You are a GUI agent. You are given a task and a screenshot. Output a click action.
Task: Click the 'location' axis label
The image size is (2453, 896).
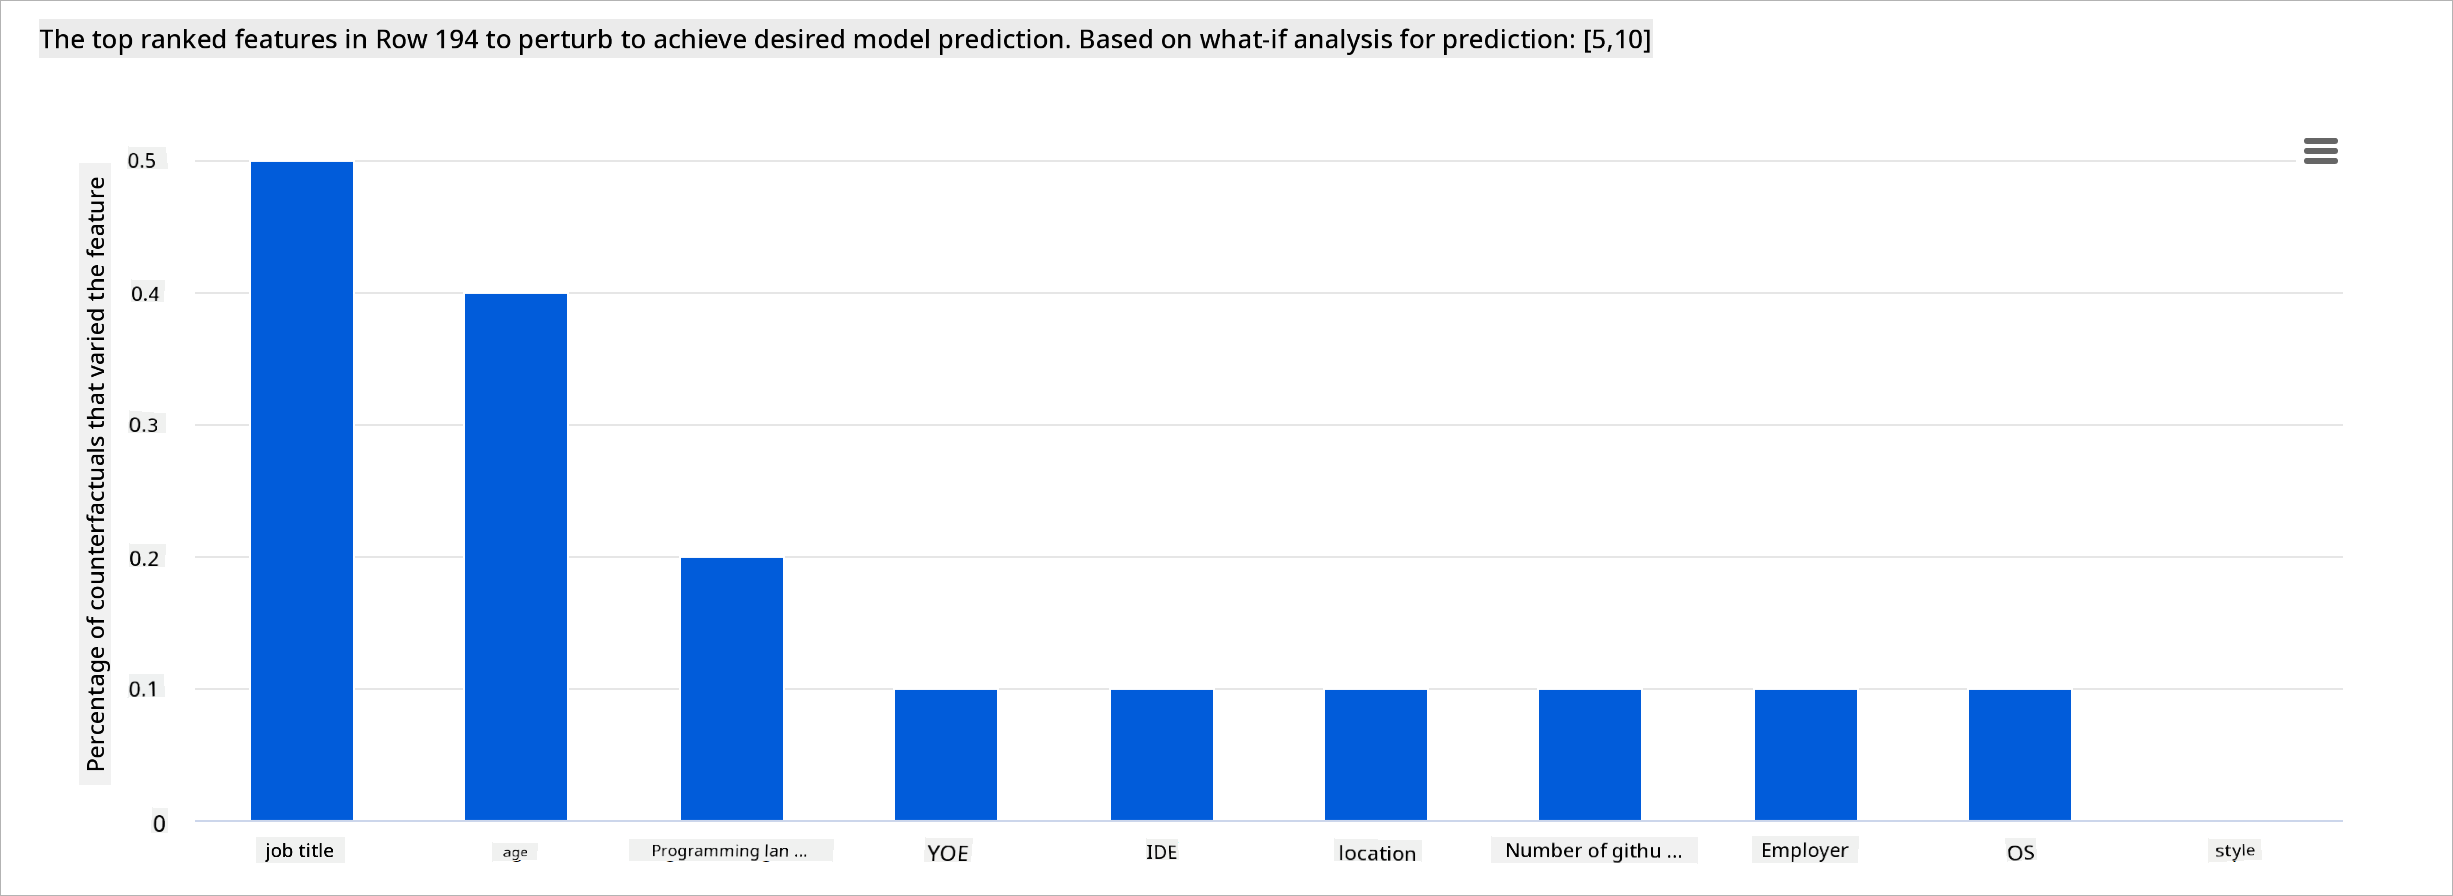click(x=1377, y=852)
